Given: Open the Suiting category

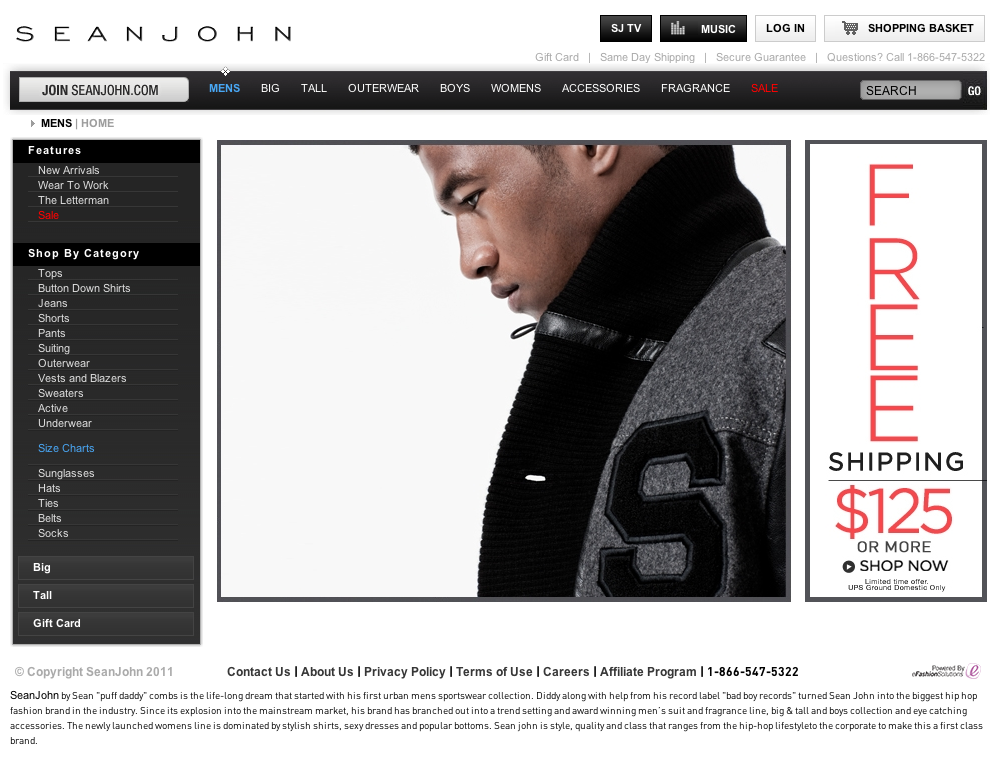Looking at the screenshot, I should click(x=54, y=348).
